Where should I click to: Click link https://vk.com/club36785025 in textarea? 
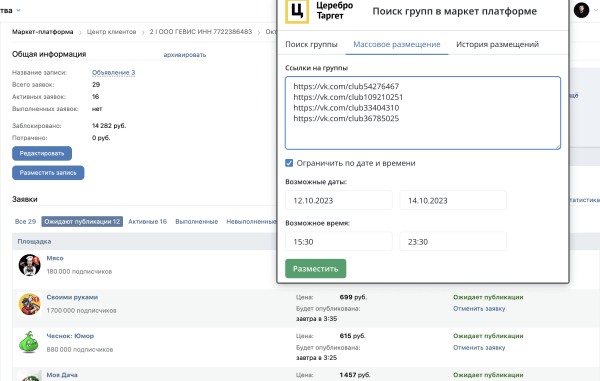pyautogui.click(x=346, y=119)
